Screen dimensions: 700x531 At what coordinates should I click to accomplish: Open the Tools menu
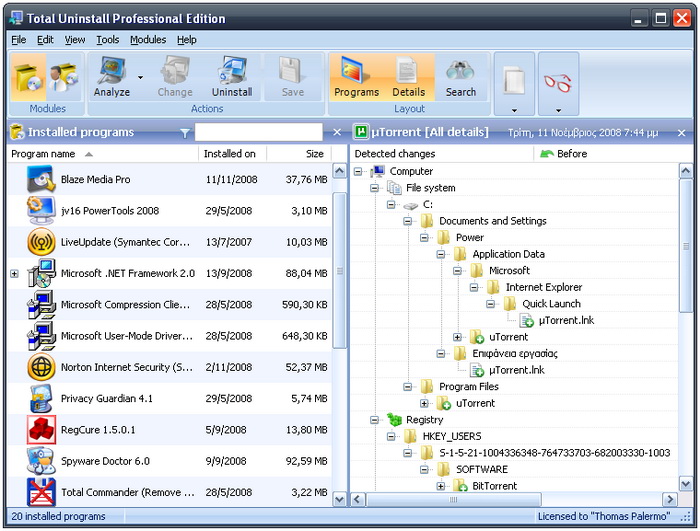point(107,40)
